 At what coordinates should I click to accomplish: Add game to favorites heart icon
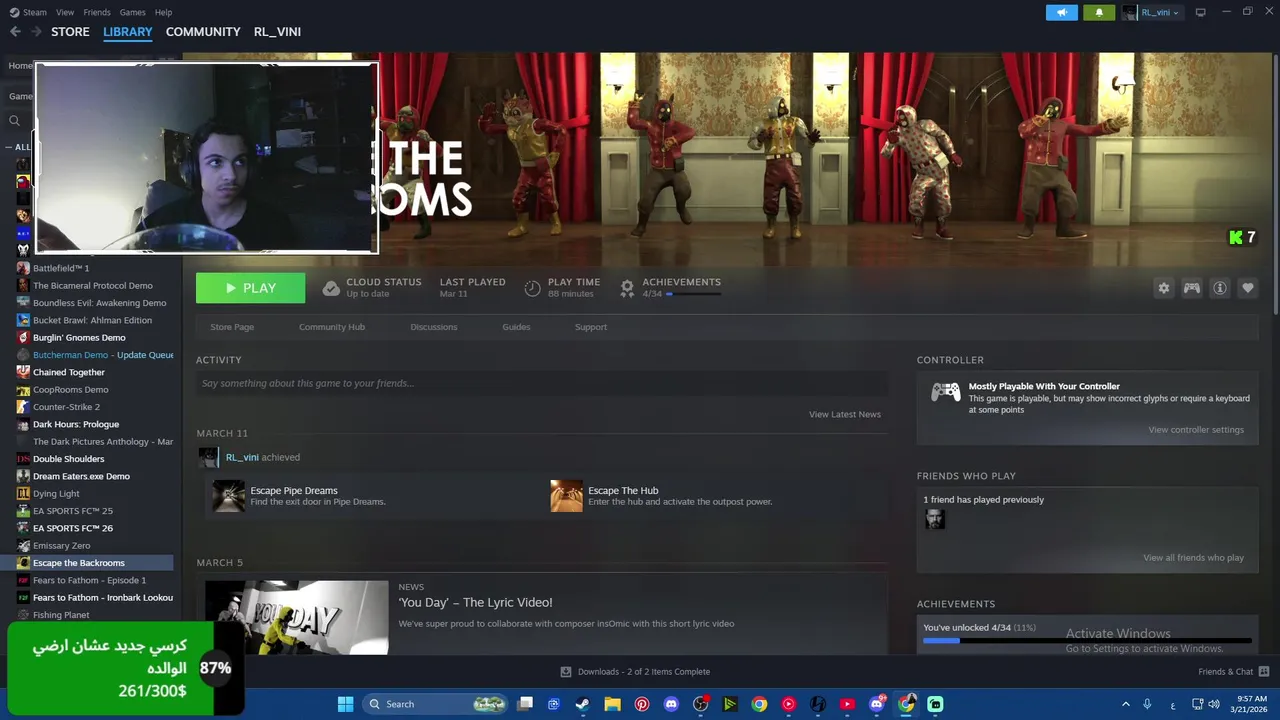point(1248,288)
